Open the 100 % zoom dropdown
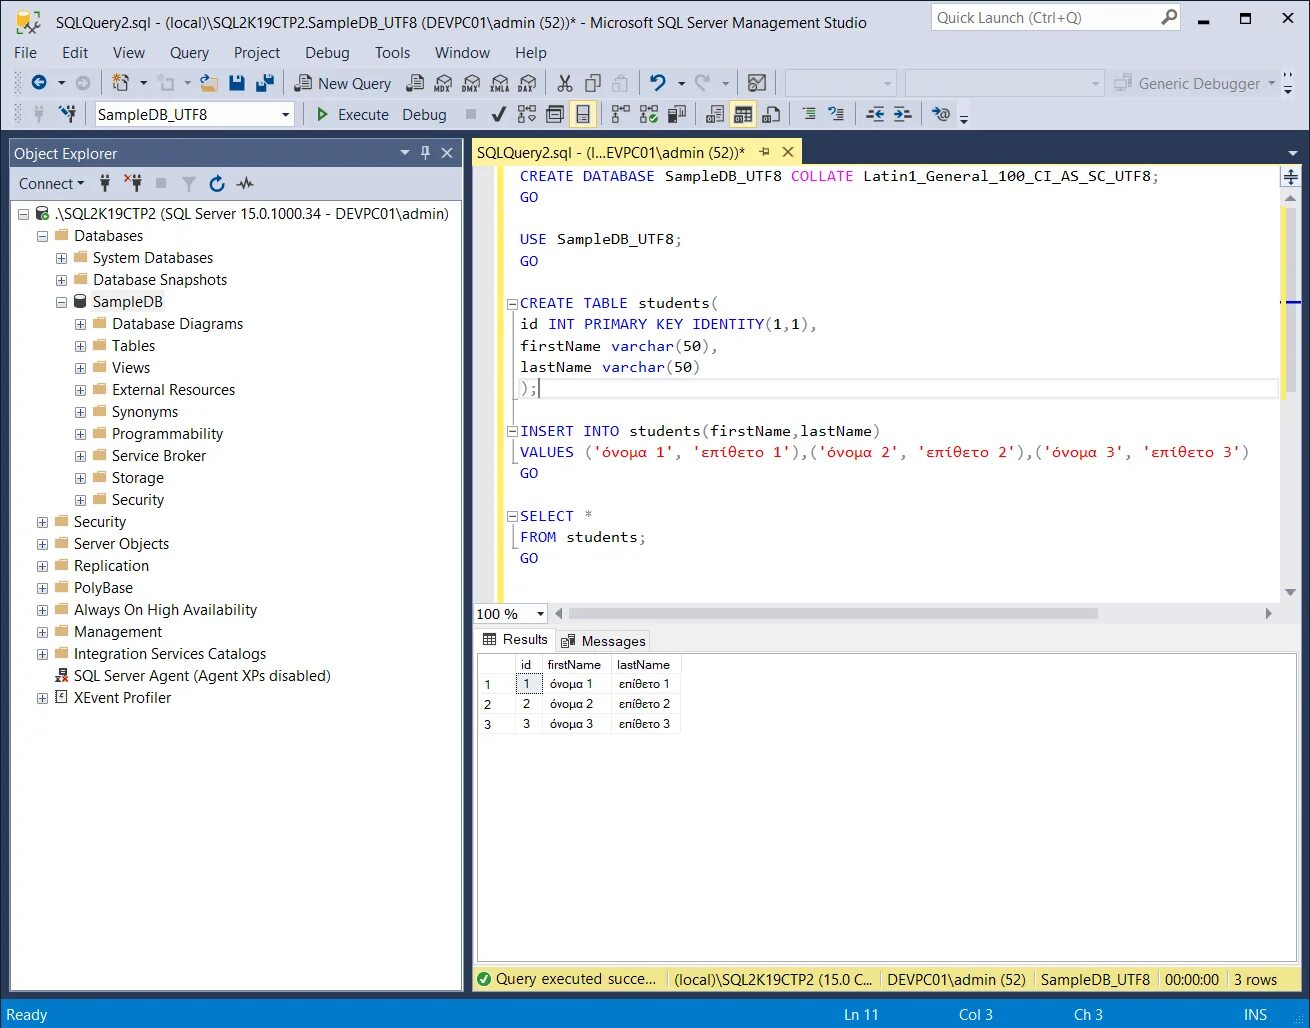The image size is (1310, 1028). point(540,614)
